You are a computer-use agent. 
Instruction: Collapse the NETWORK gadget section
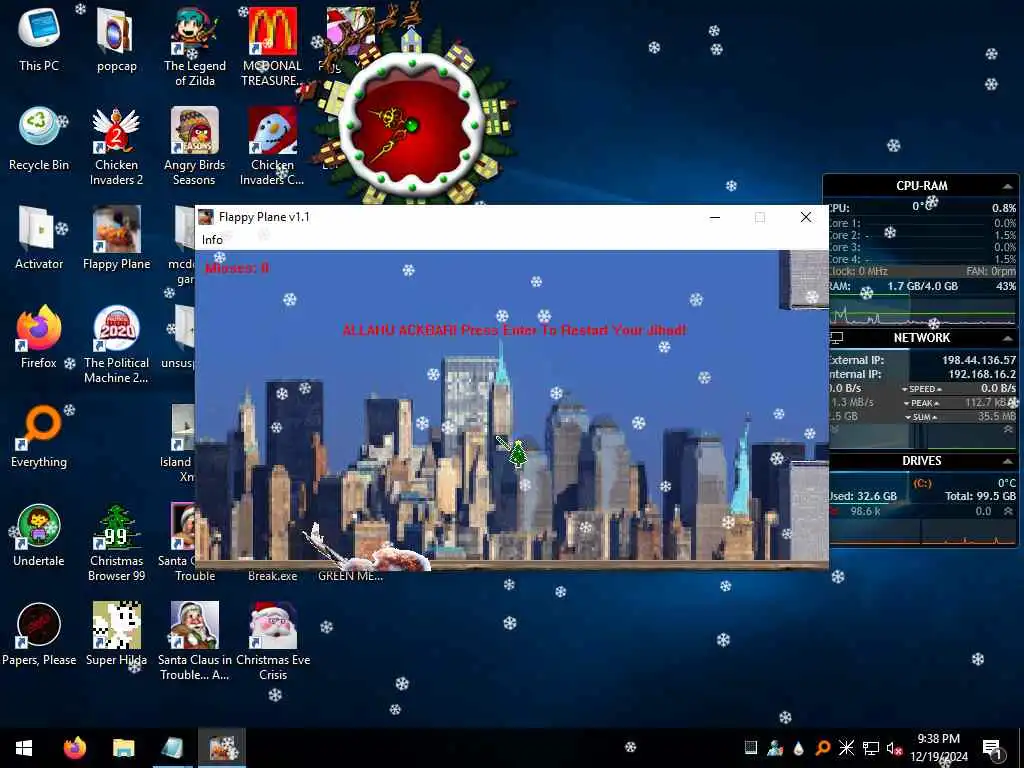click(1007, 338)
